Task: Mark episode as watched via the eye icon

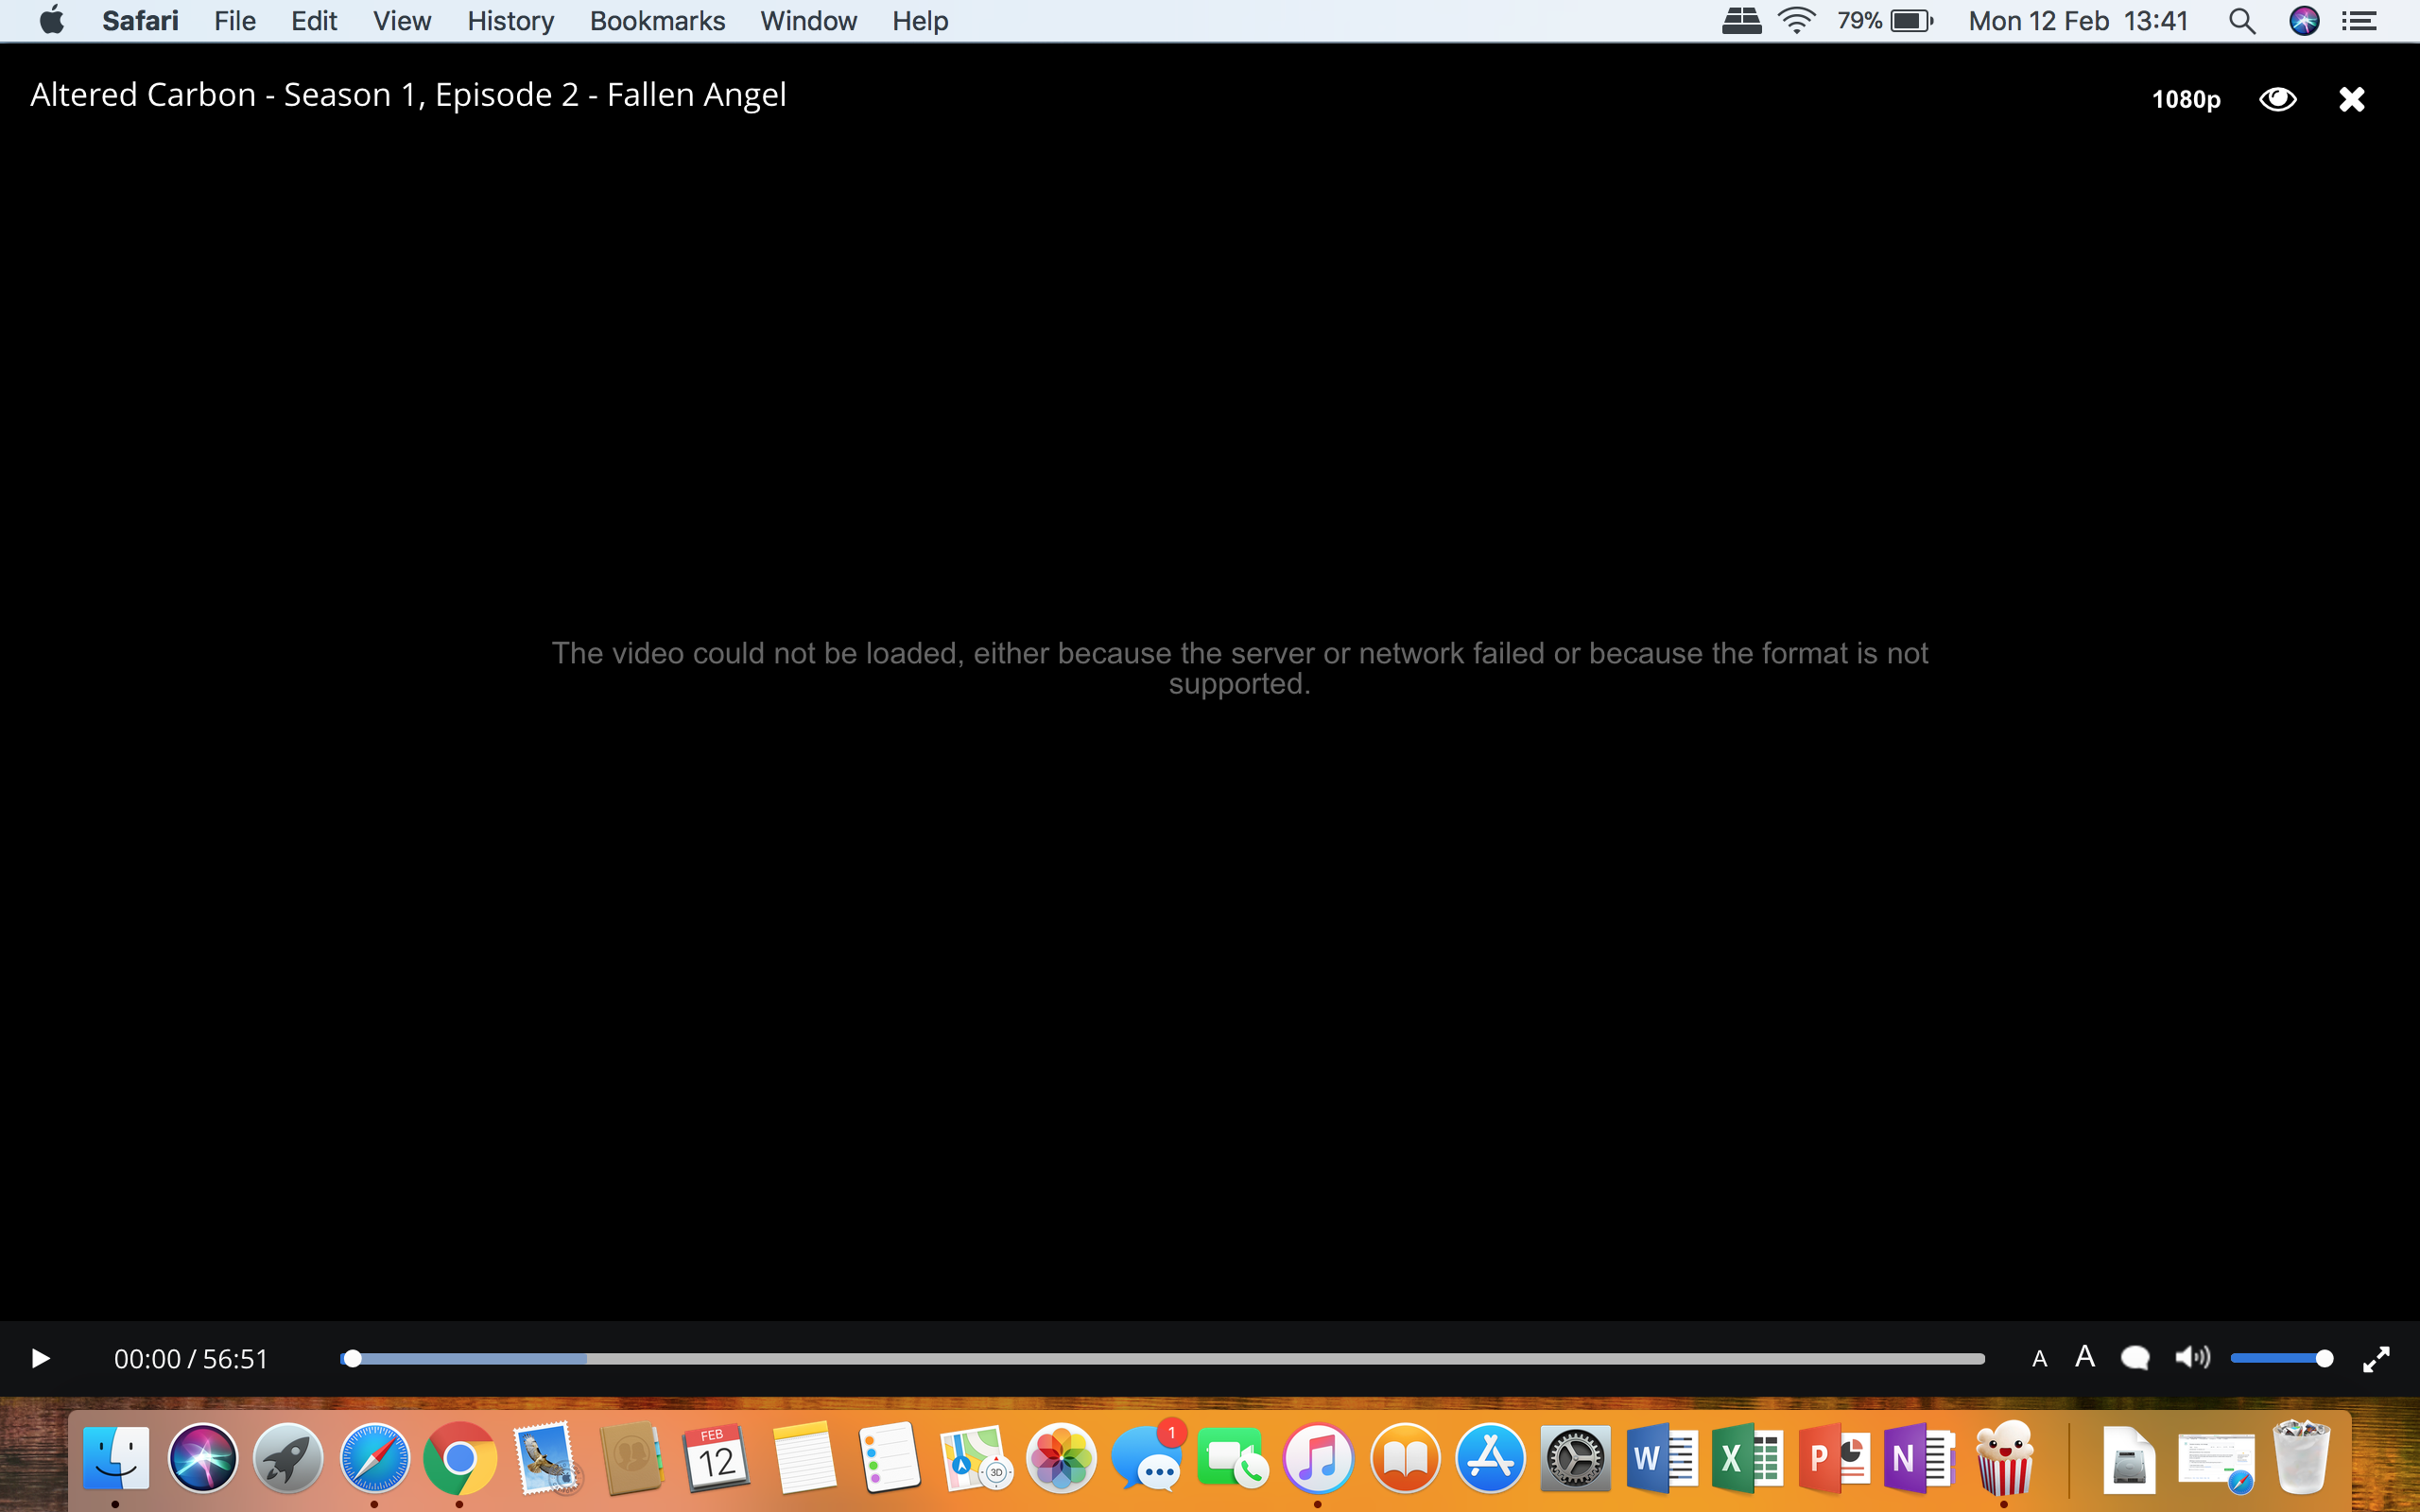Action: click(x=2279, y=97)
